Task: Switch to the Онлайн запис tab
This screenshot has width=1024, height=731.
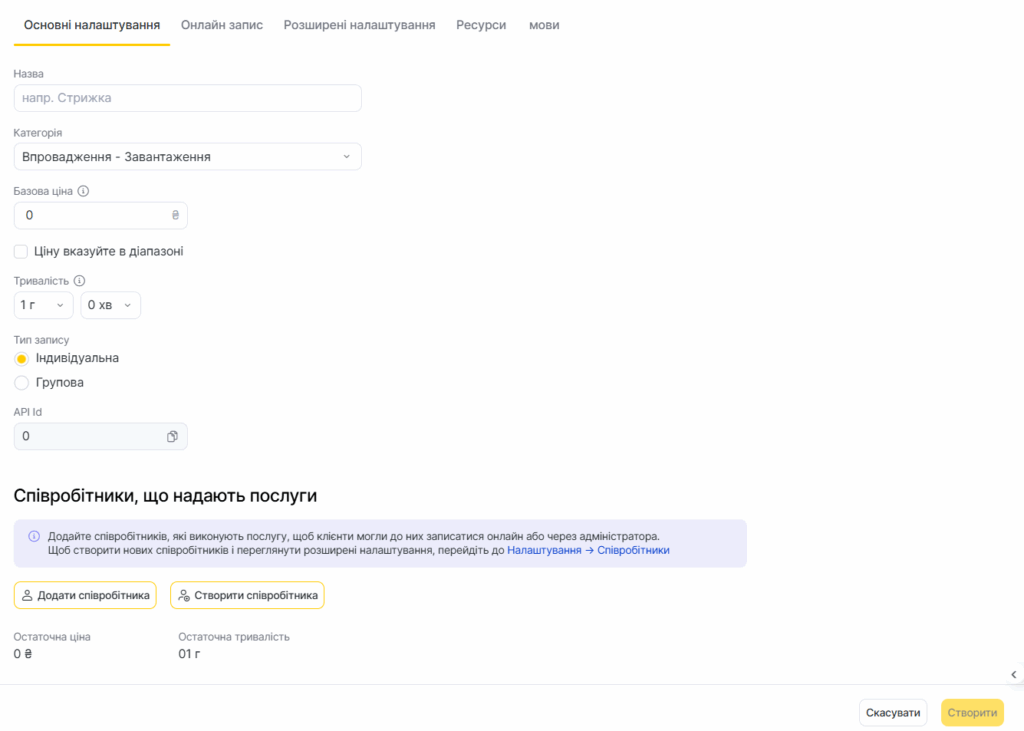Action: (222, 25)
